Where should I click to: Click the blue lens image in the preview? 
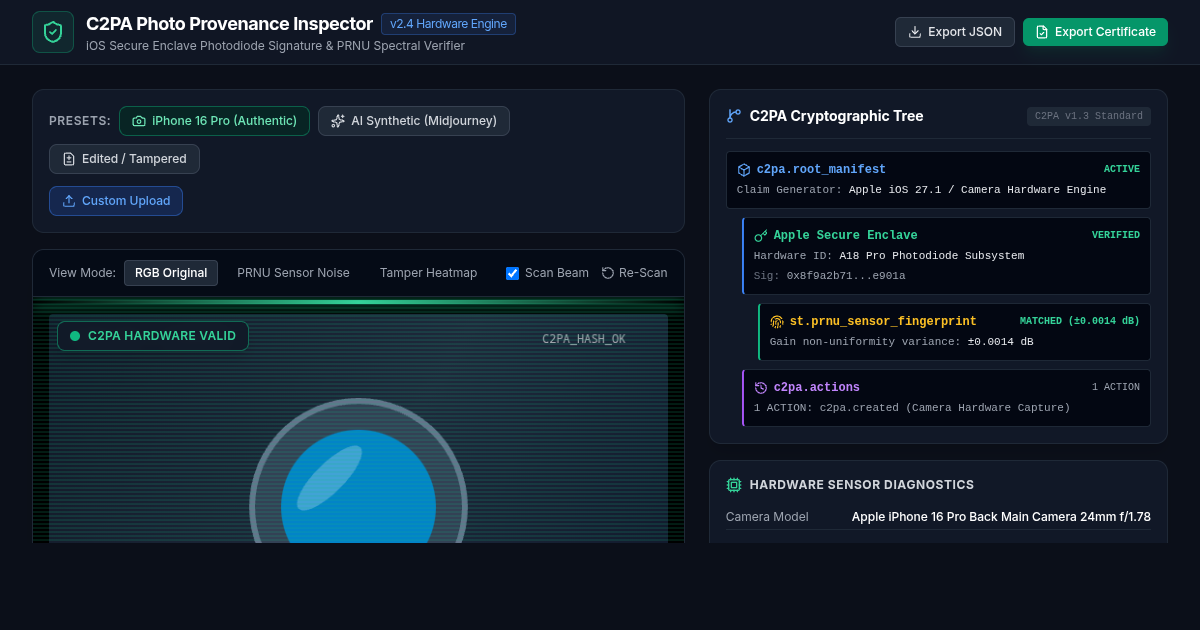358,487
